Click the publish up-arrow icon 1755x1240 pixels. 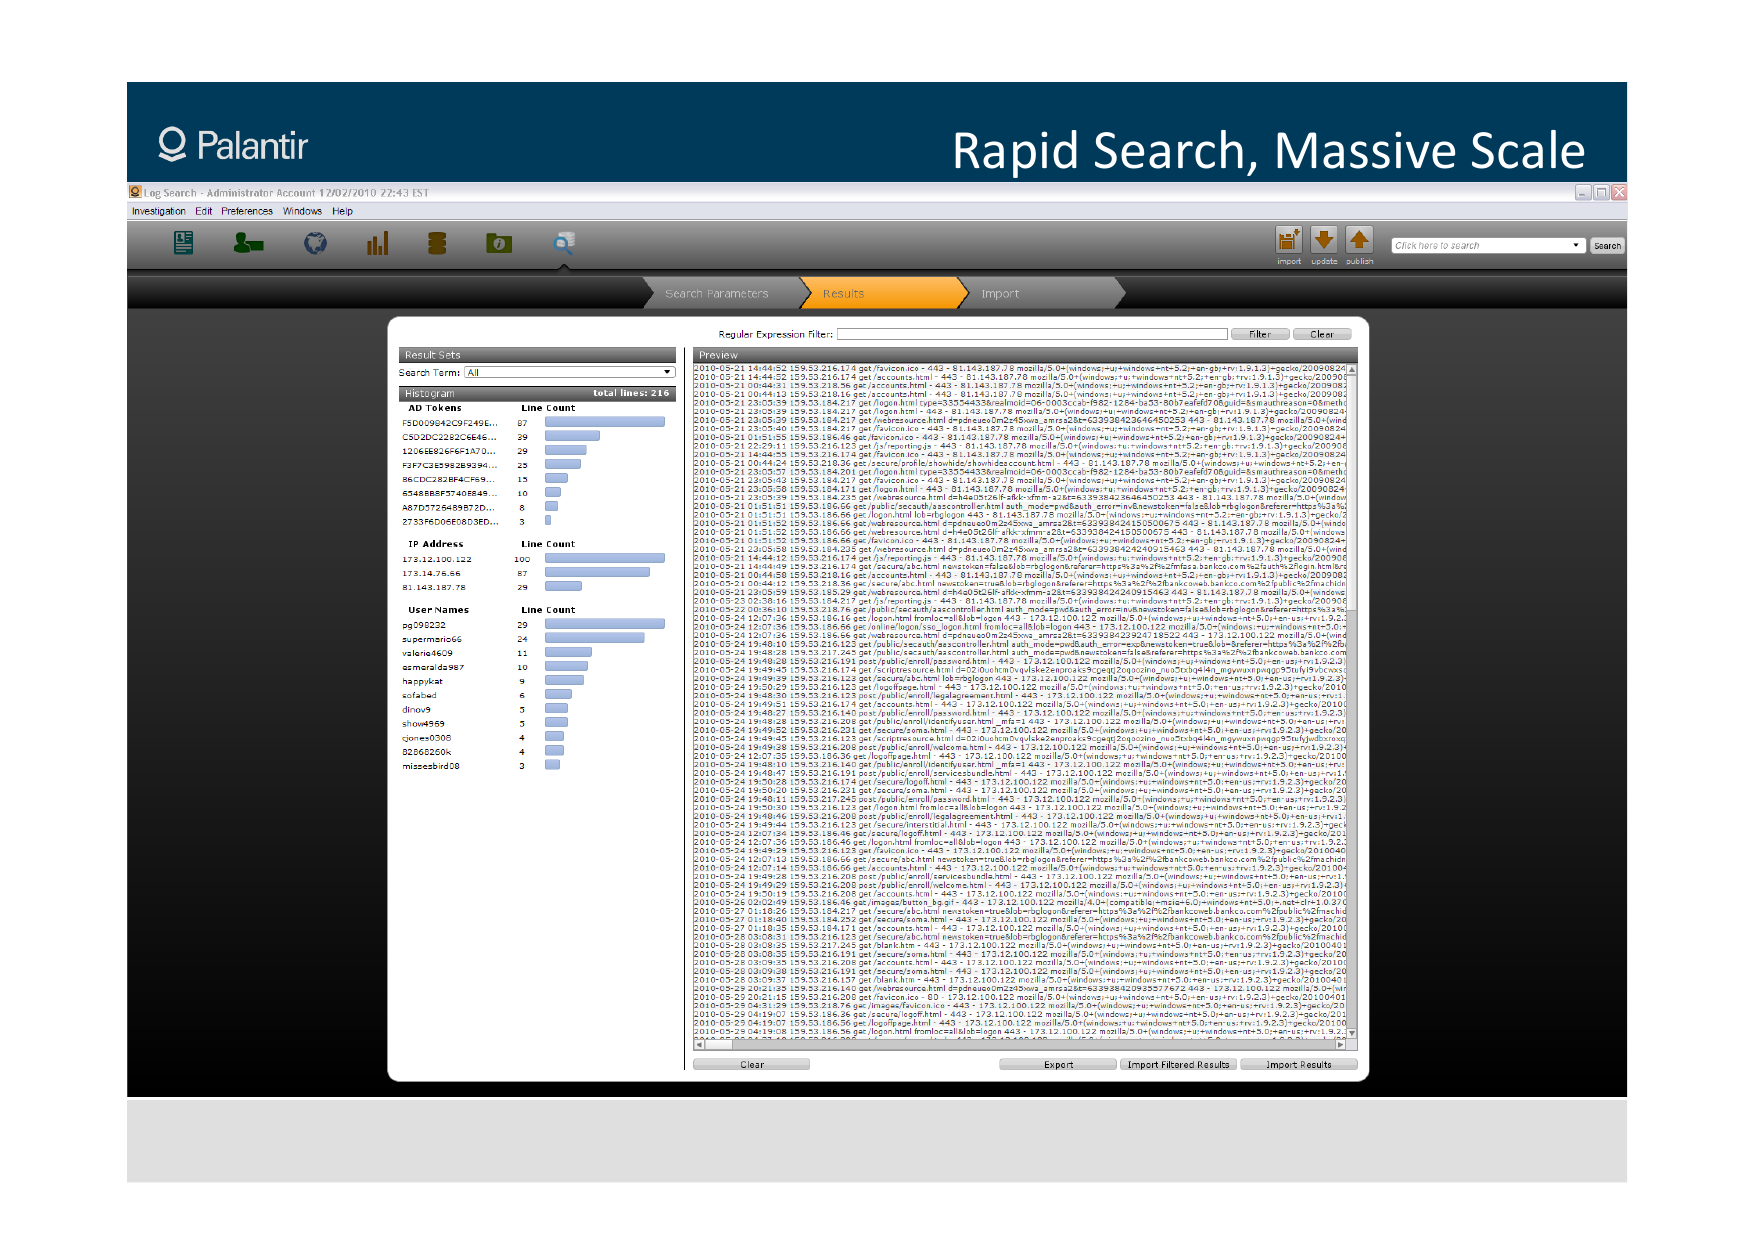(1359, 240)
